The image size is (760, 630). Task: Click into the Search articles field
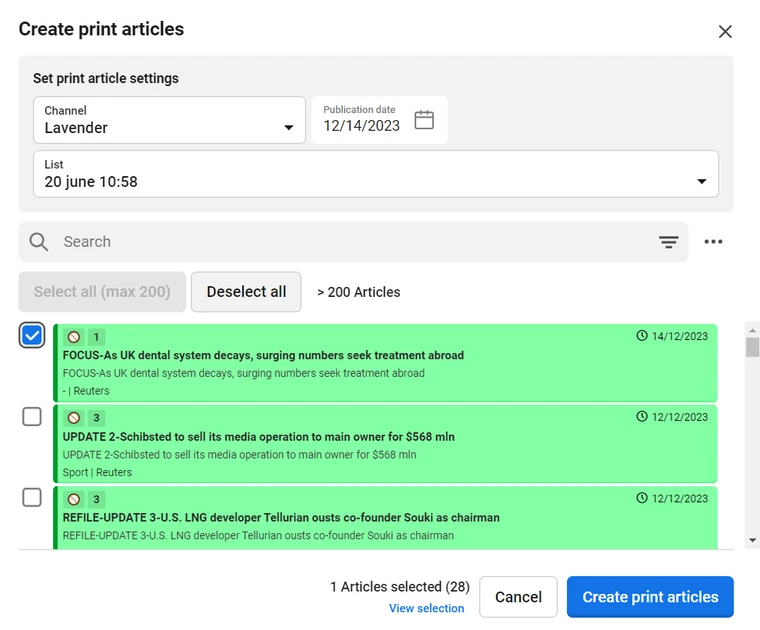(x=350, y=242)
